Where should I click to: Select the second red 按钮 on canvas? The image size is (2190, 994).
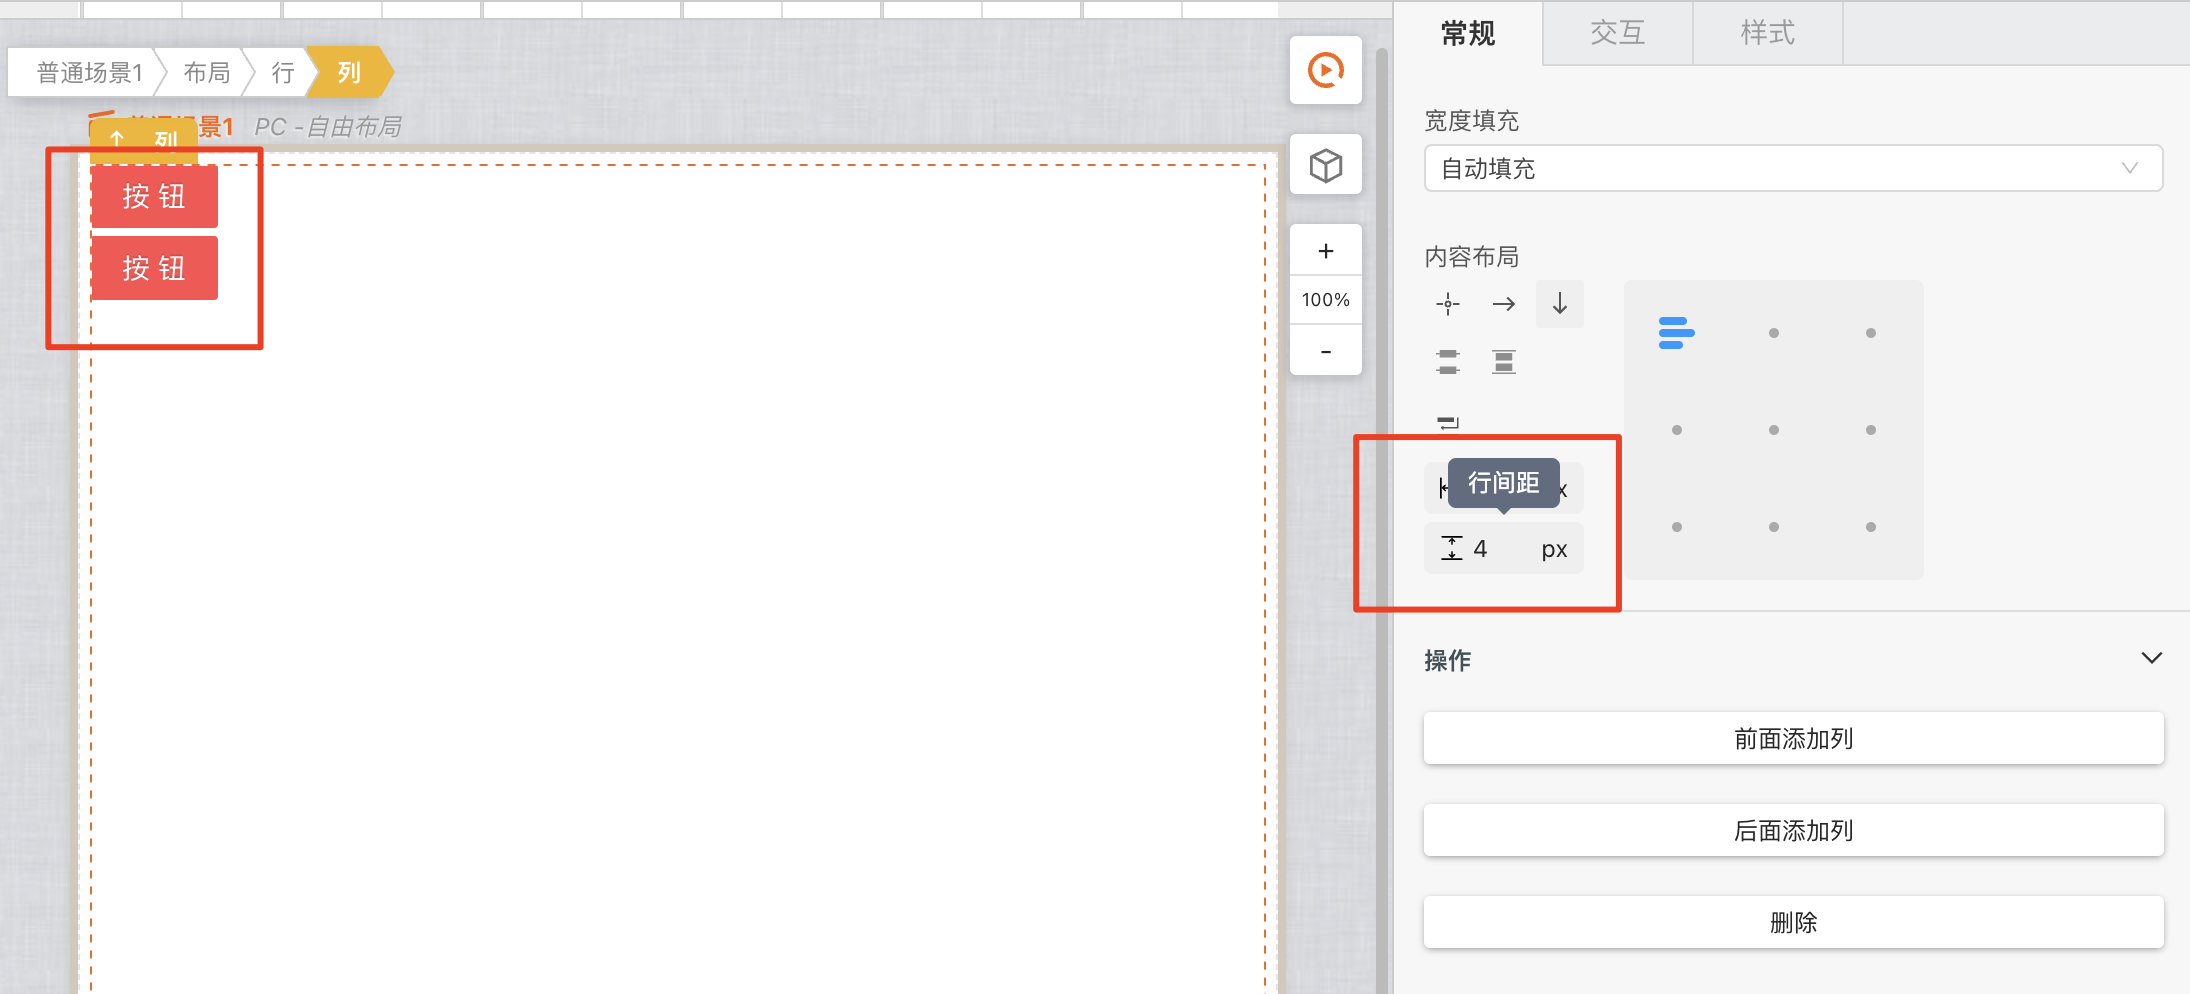pos(154,268)
